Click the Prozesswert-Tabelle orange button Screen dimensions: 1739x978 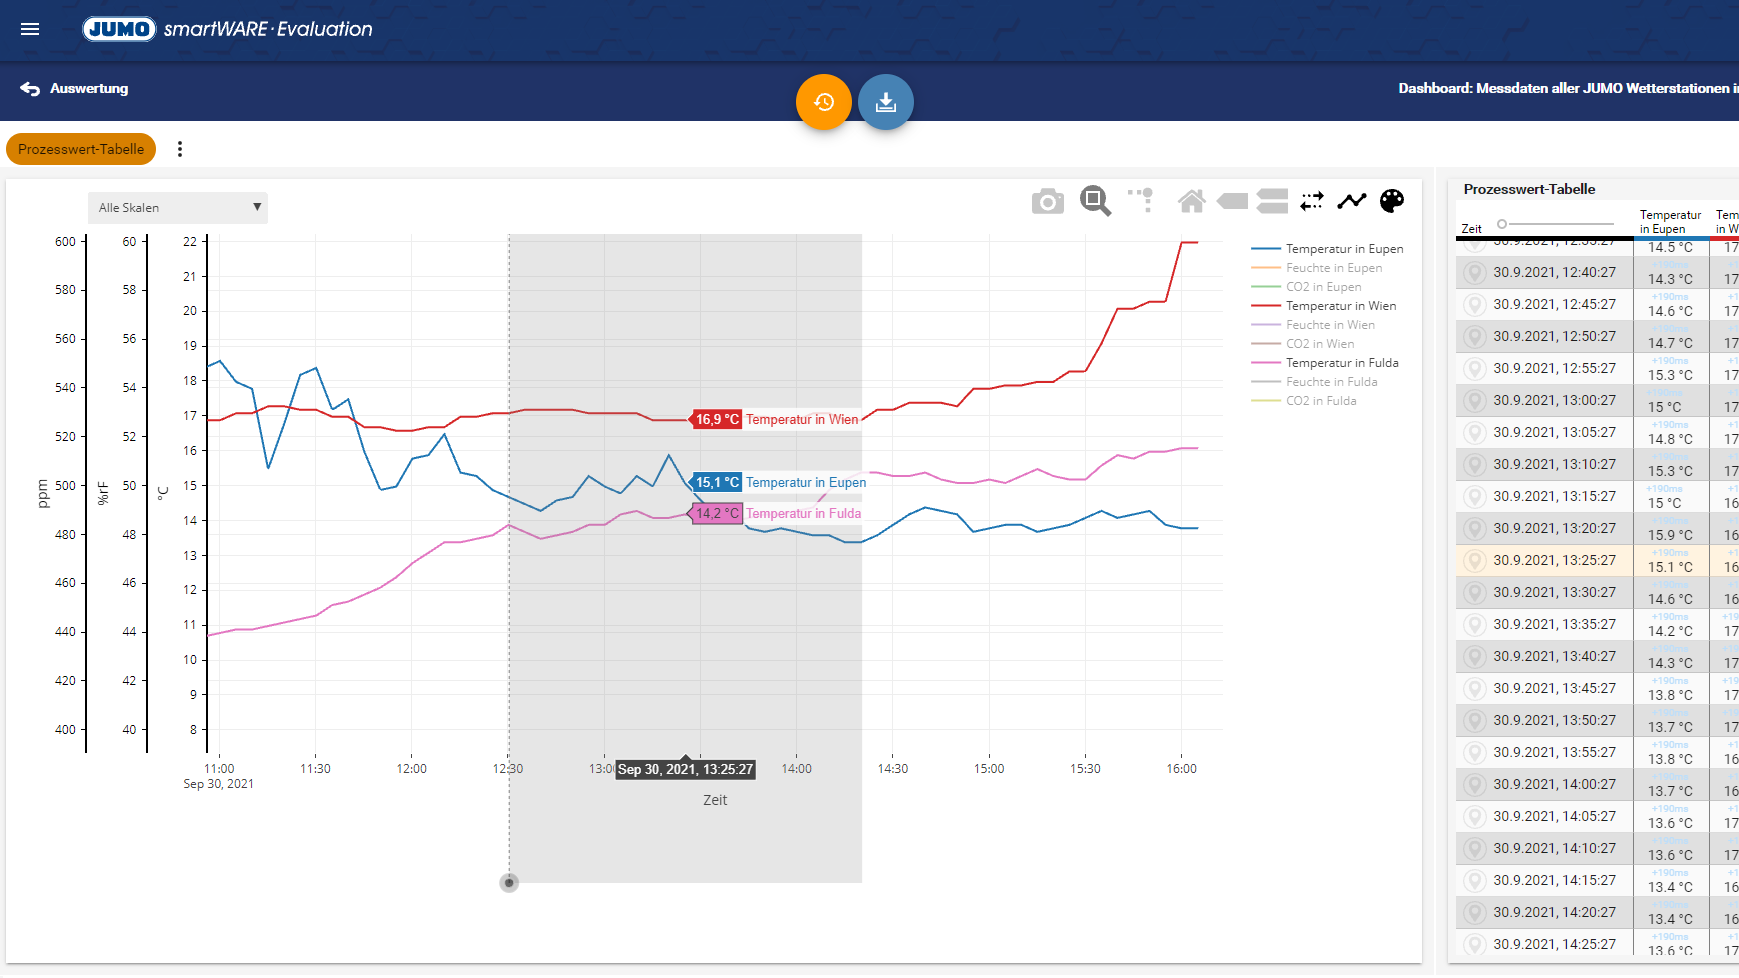point(81,149)
